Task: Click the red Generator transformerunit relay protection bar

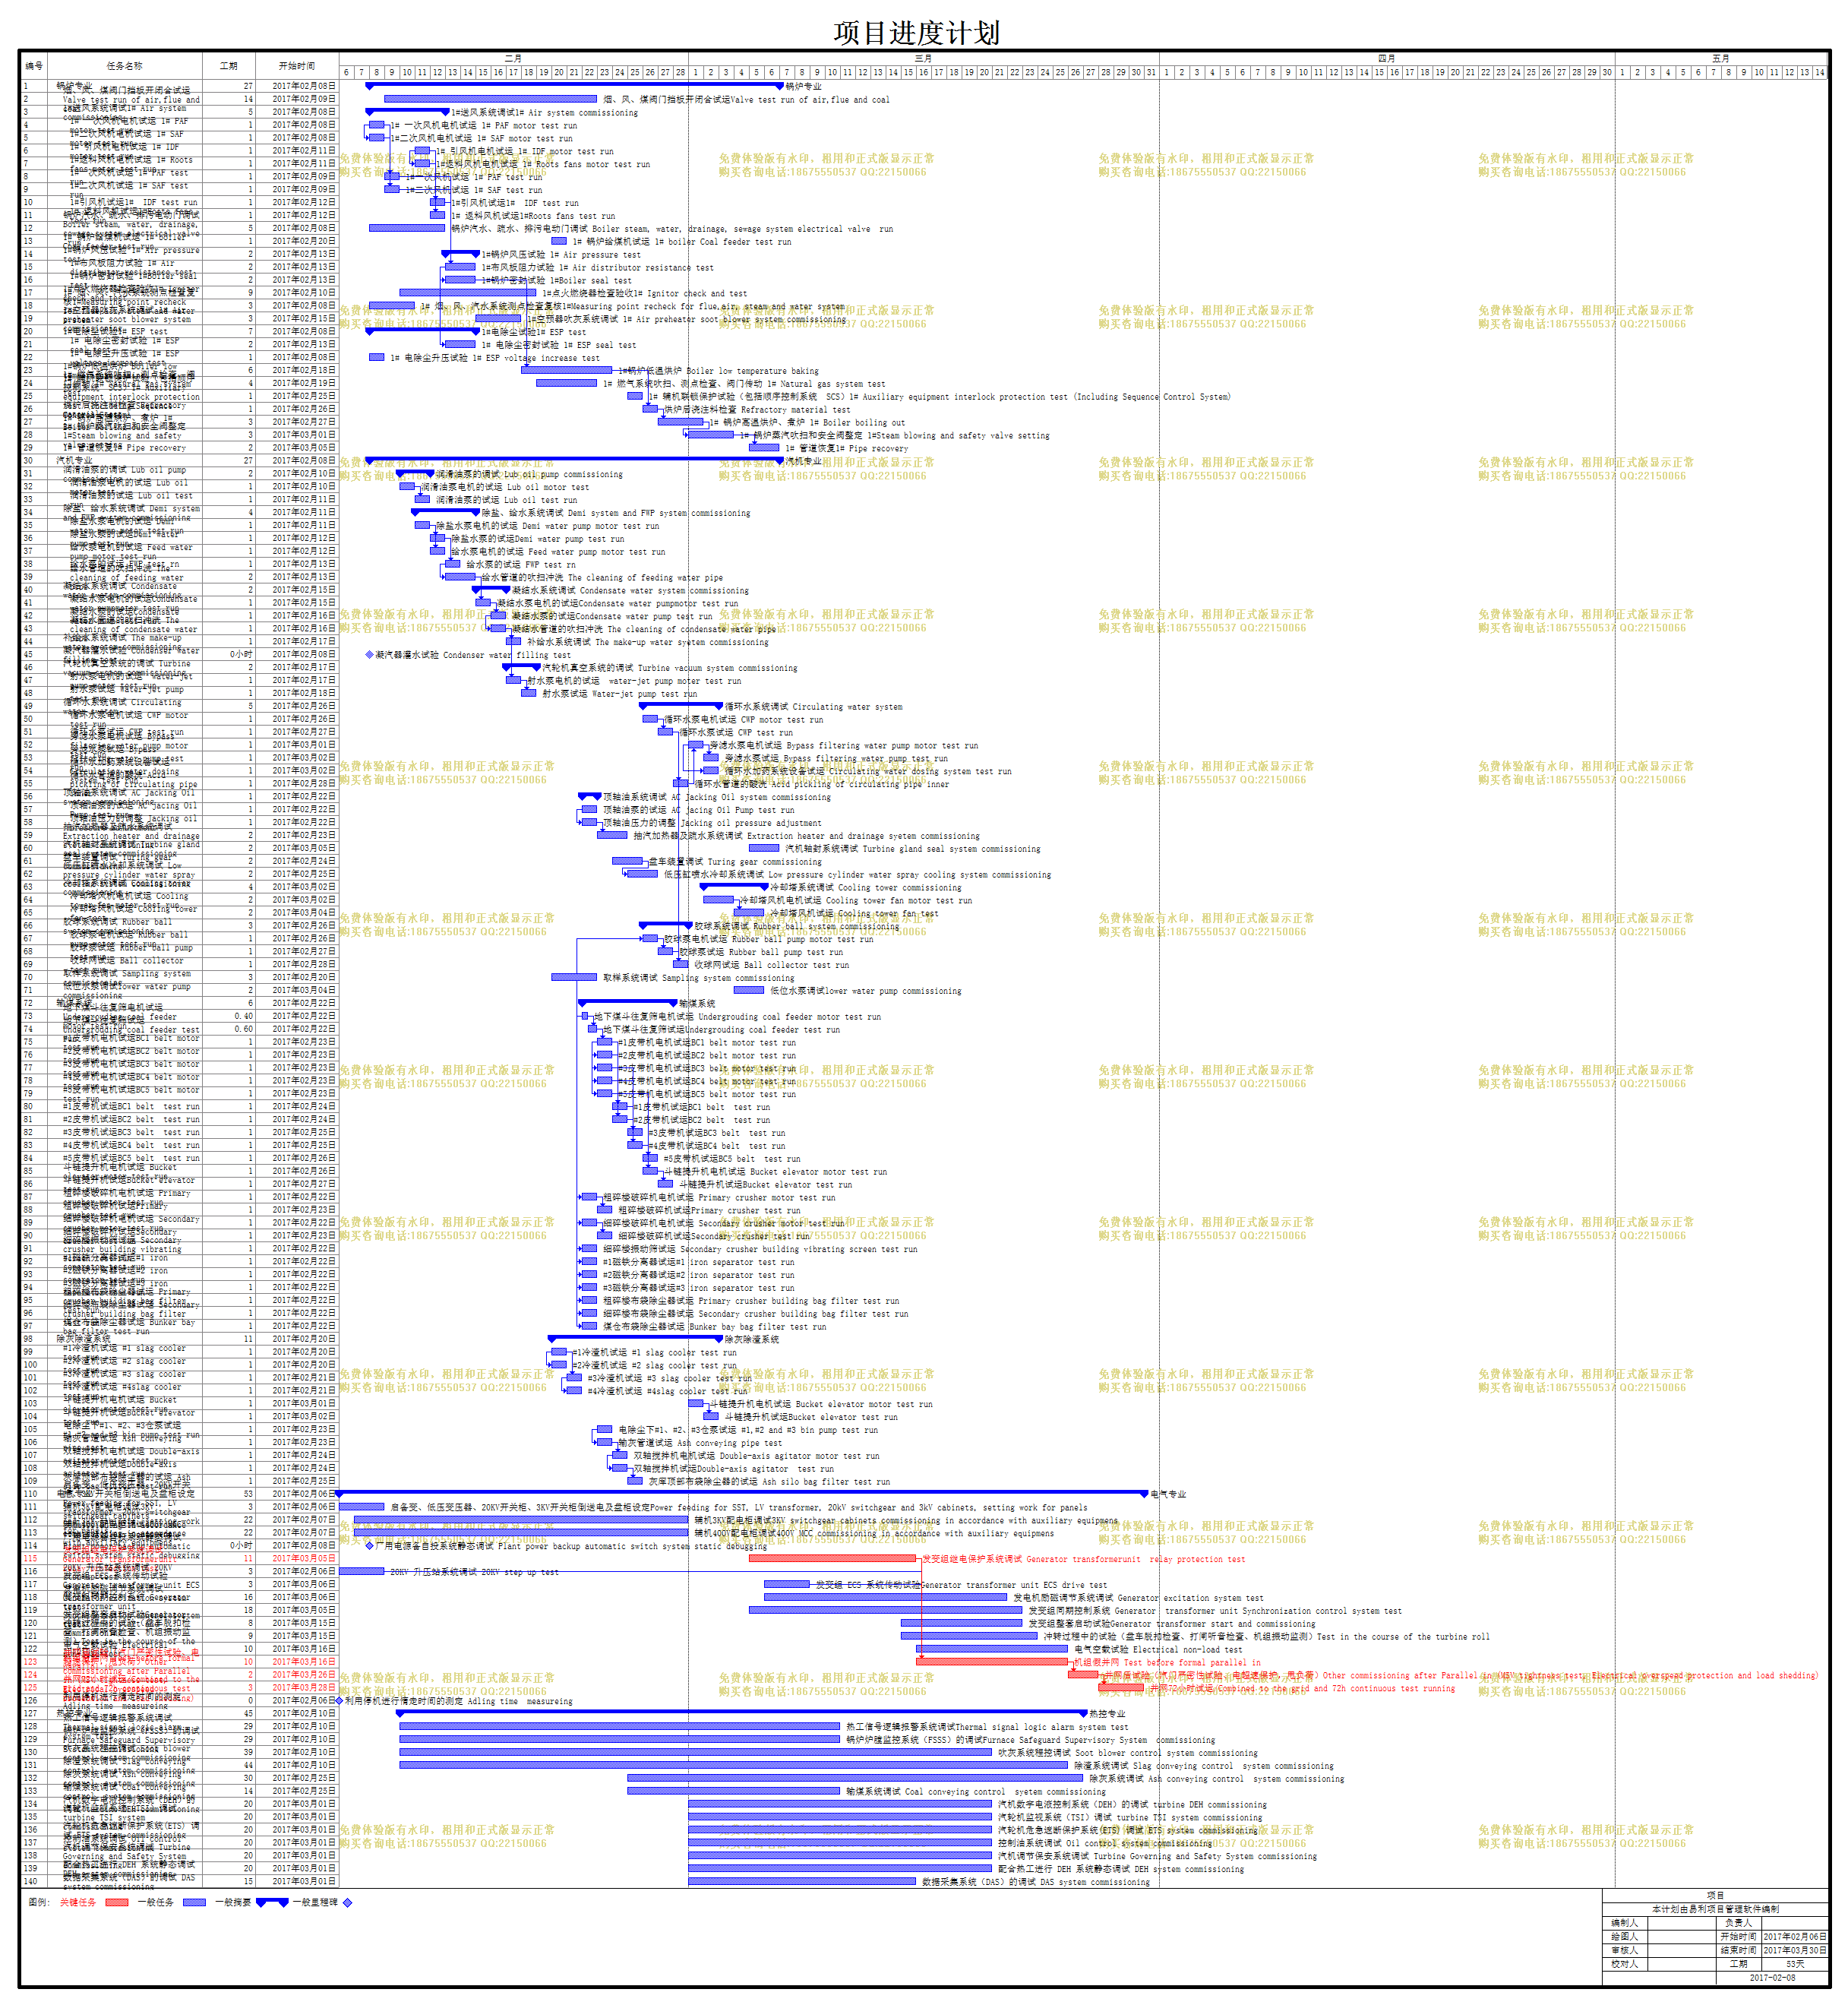Action: pos(832,1558)
